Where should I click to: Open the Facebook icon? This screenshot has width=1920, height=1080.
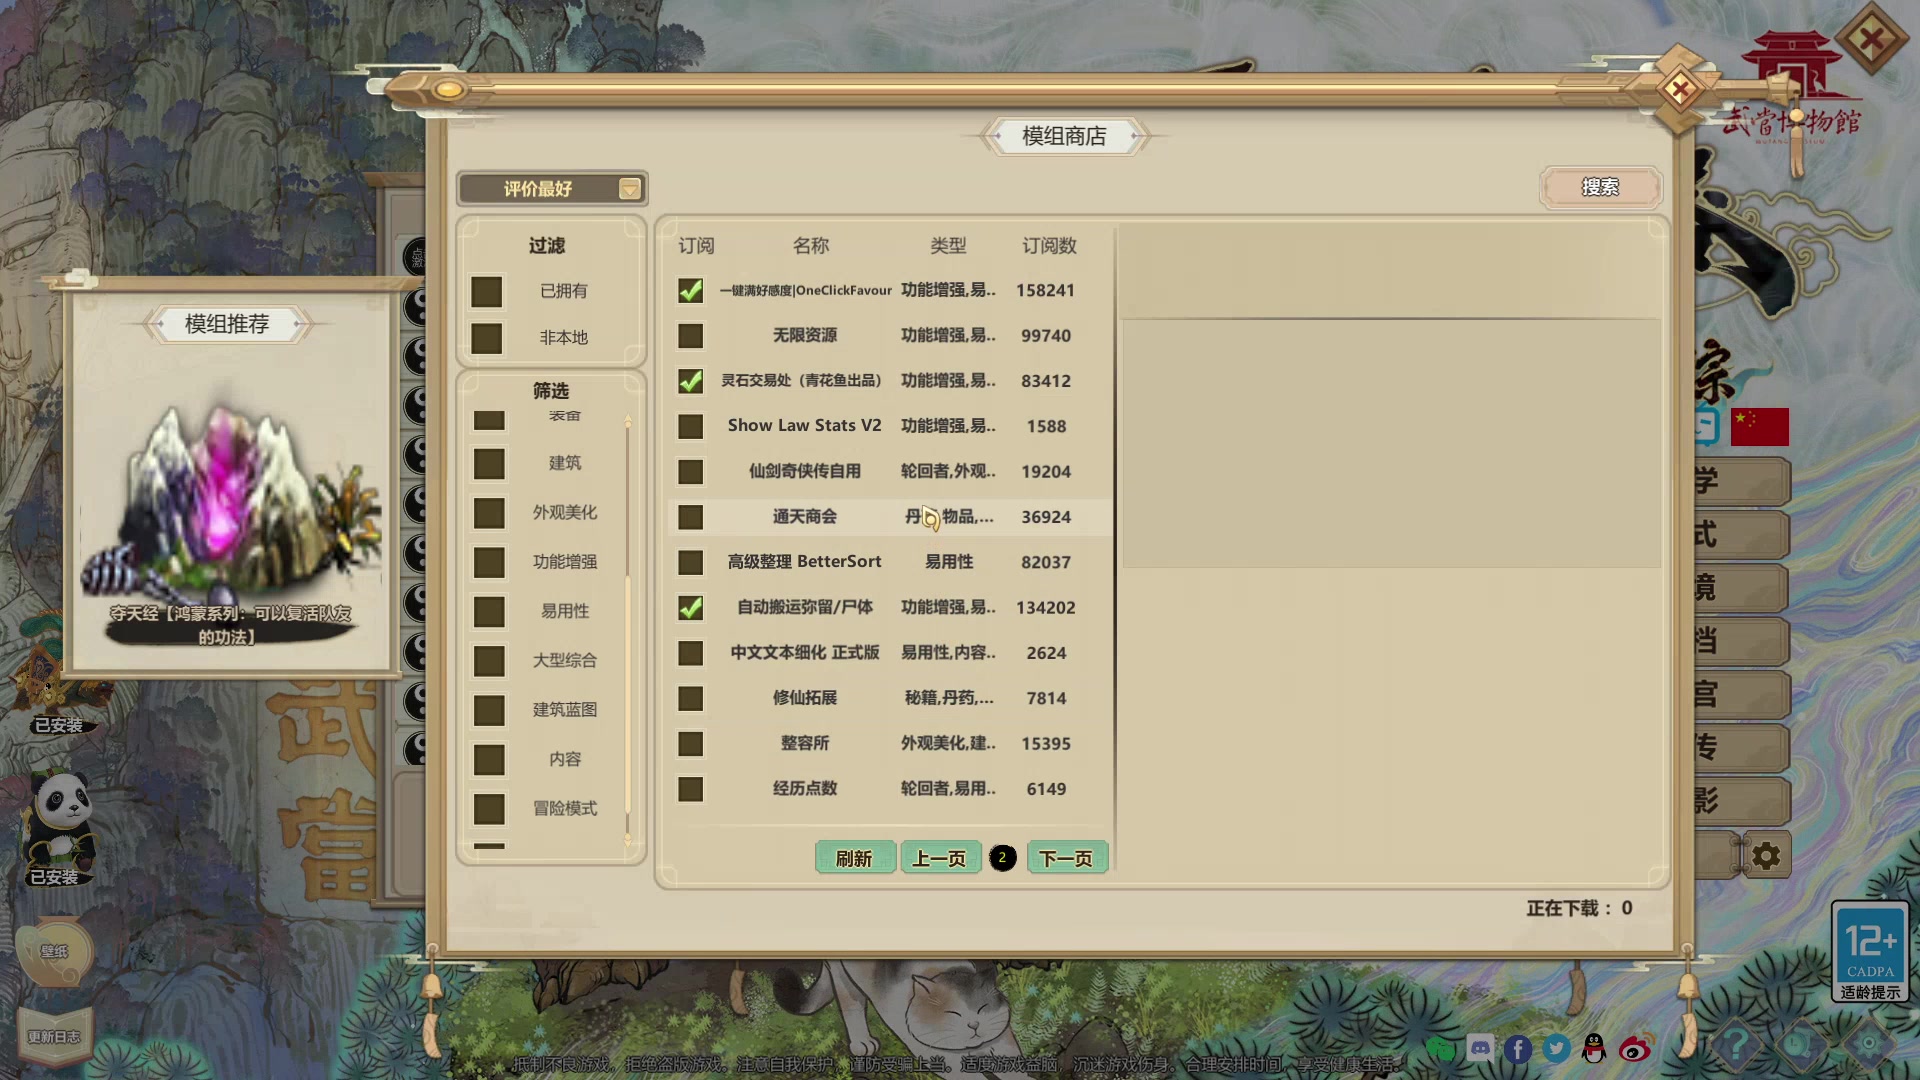(1518, 1048)
